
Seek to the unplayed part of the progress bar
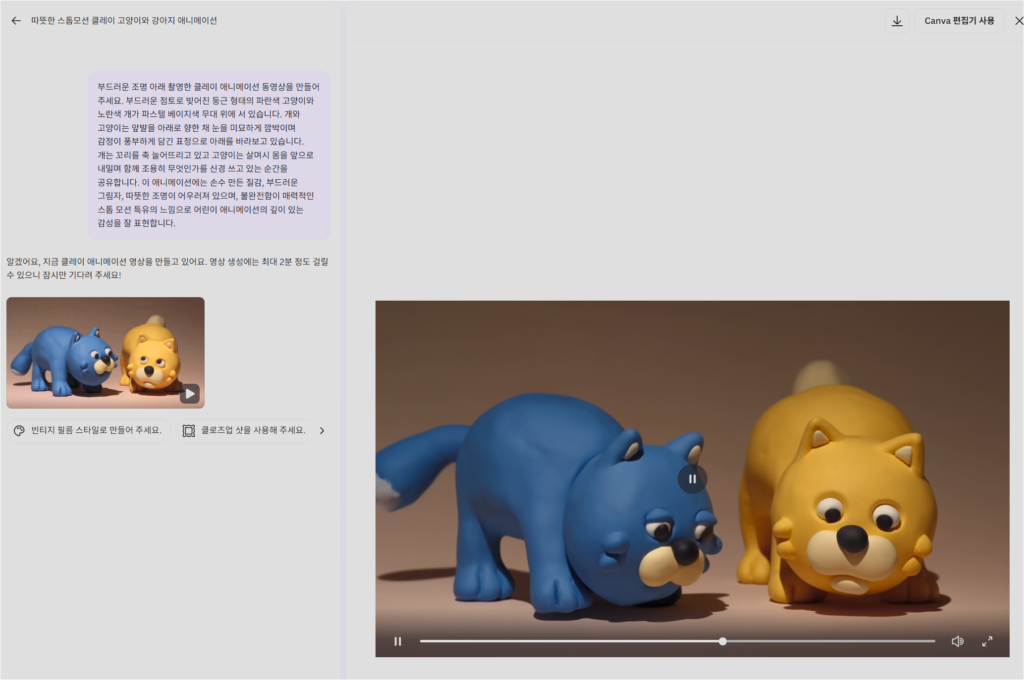coord(830,641)
